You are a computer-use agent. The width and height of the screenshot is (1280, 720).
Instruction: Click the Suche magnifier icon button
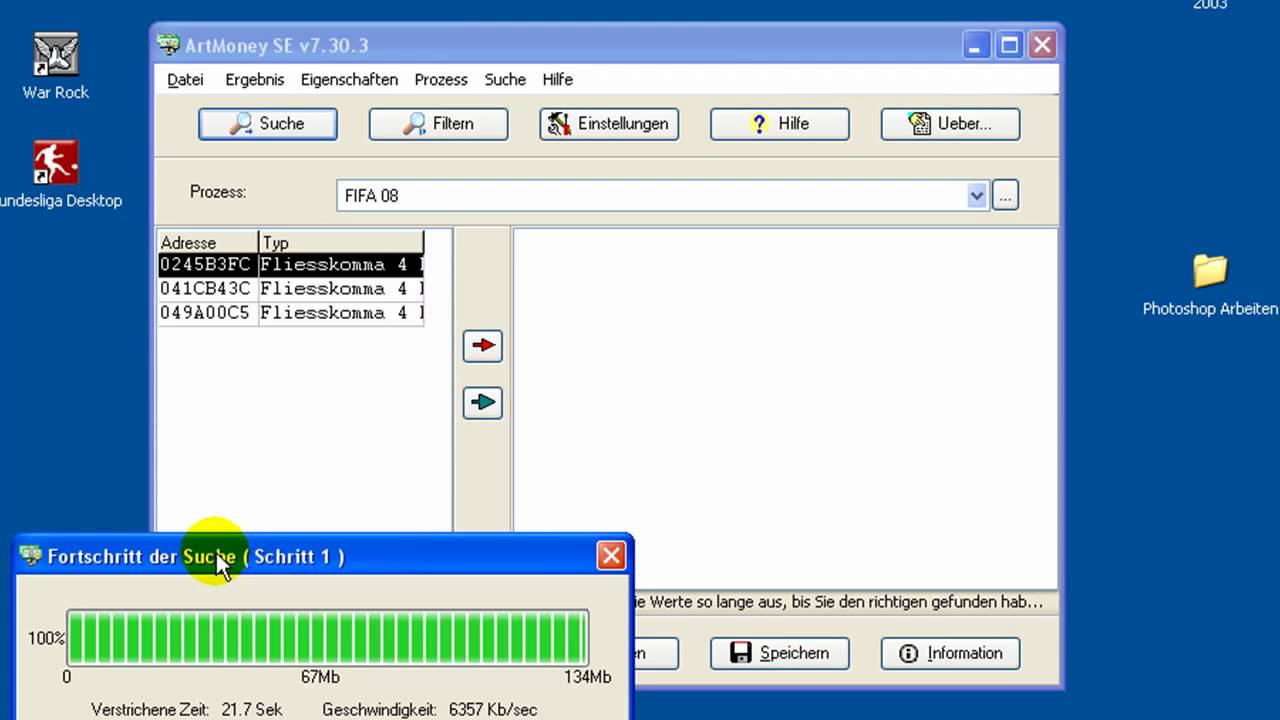[240, 123]
